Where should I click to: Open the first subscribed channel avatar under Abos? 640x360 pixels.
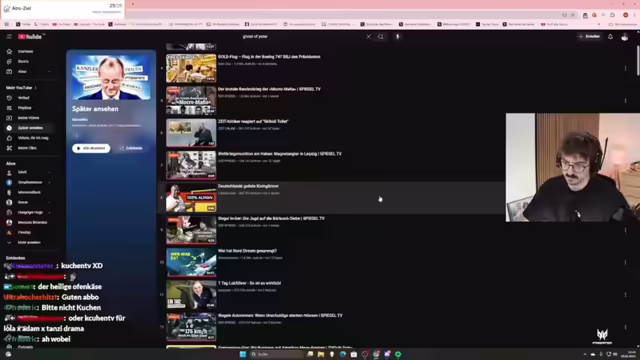tap(9, 172)
